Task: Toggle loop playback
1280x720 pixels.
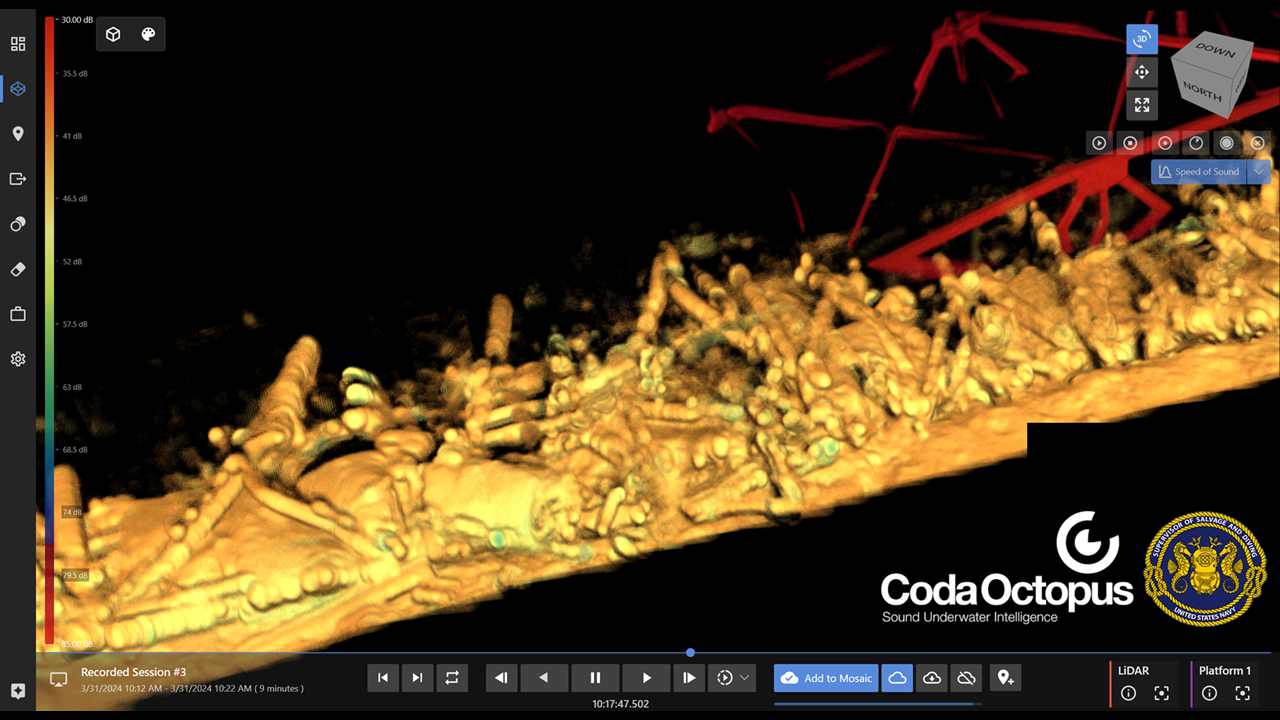Action: pos(452,678)
